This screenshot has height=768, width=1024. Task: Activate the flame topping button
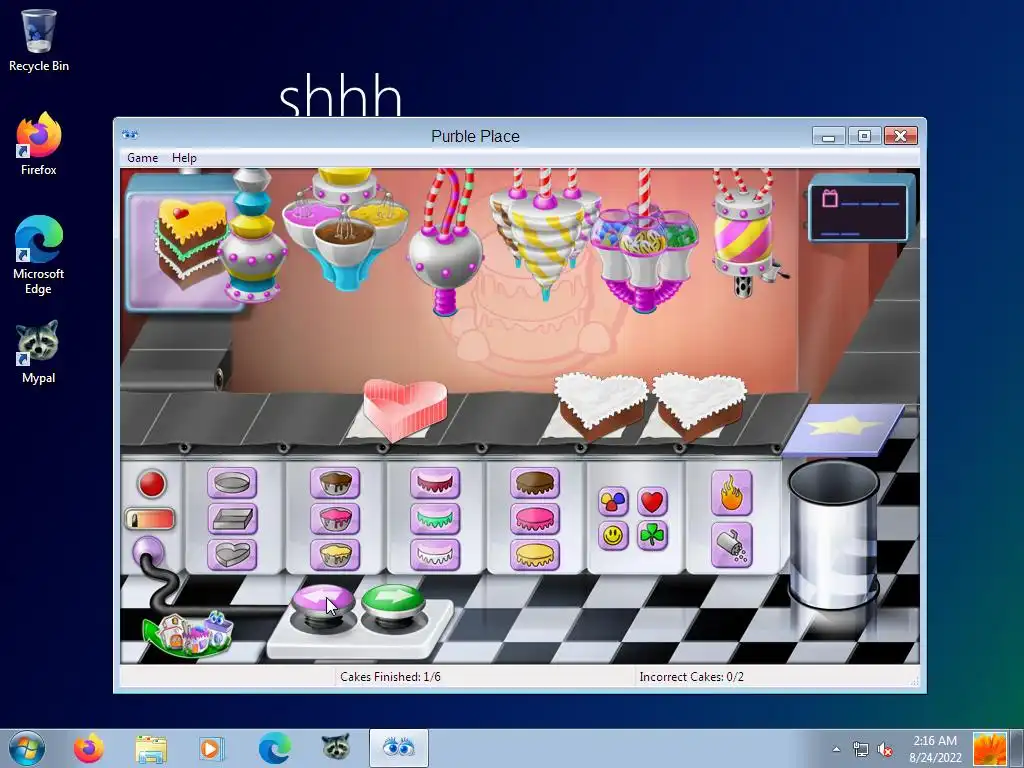pos(731,493)
